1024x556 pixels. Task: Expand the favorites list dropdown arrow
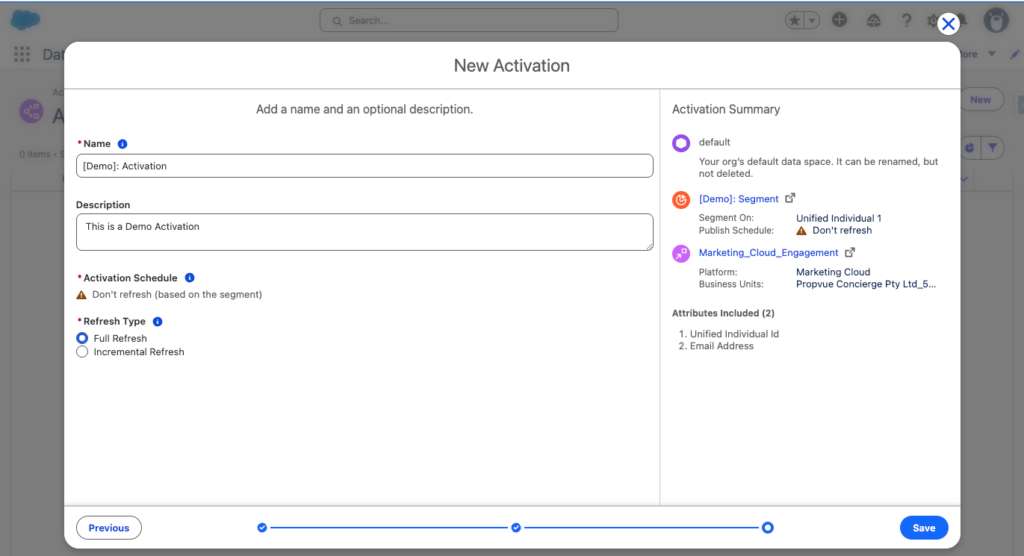[x=812, y=20]
